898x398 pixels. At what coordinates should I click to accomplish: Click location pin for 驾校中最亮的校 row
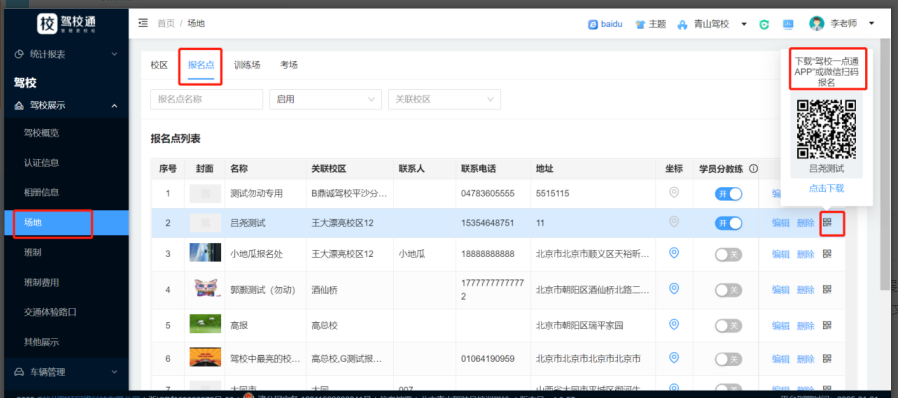[674, 358]
